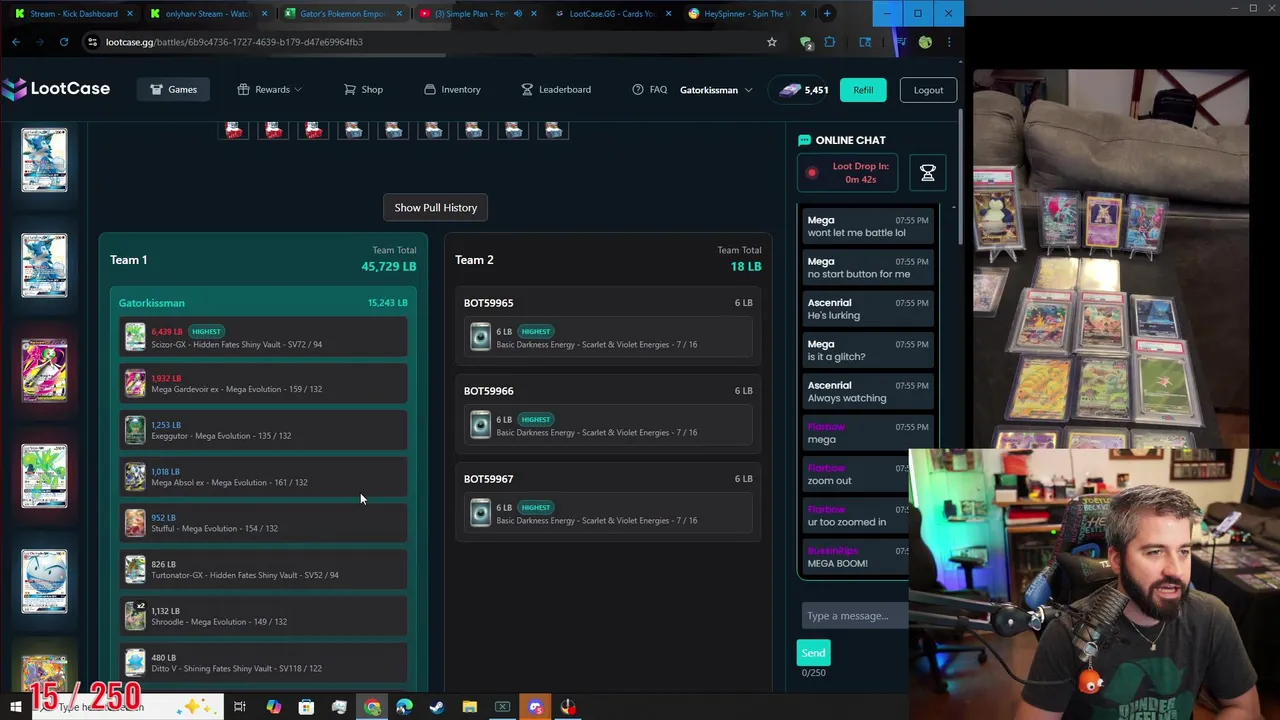Open Task View on taskbar
The image size is (1280, 720).
[240, 707]
